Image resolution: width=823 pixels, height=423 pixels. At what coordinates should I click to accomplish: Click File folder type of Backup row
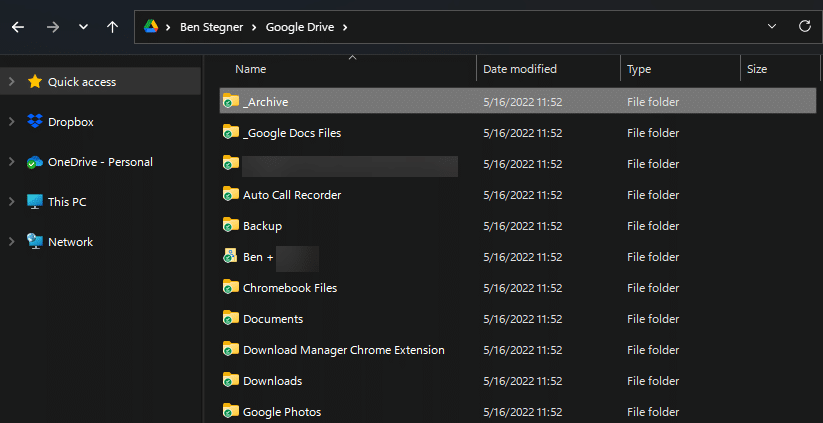[x=653, y=226]
